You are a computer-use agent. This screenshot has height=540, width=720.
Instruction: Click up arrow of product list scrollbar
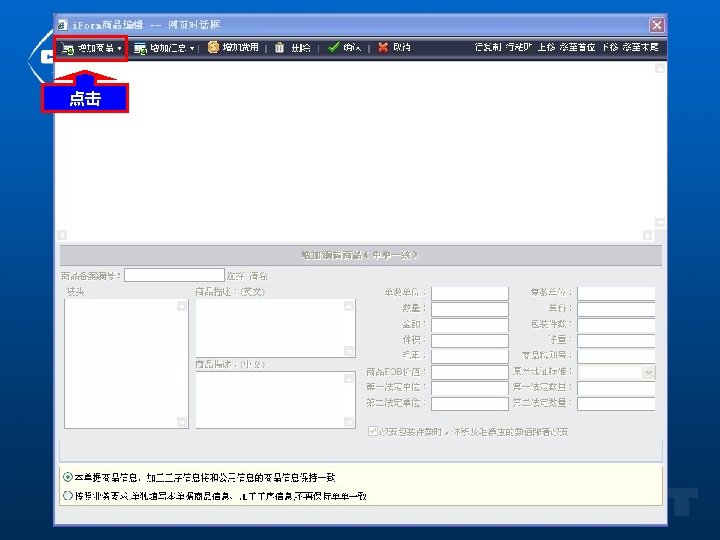coord(660,68)
